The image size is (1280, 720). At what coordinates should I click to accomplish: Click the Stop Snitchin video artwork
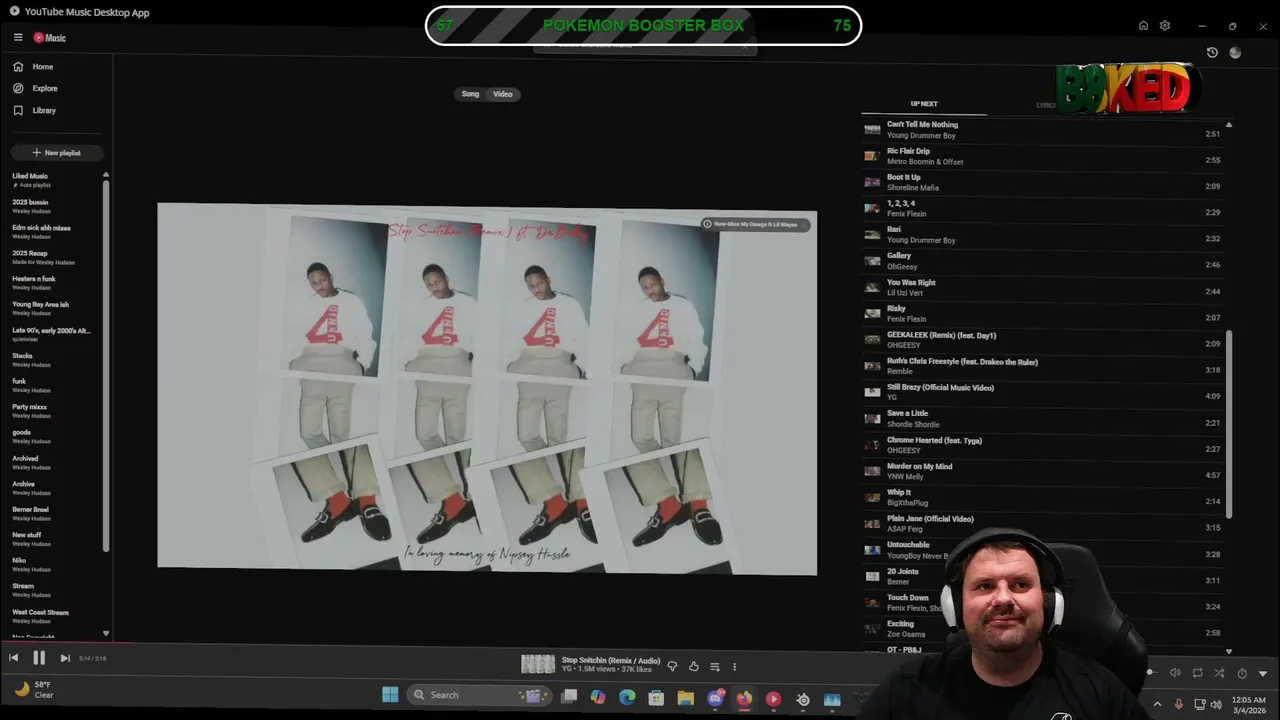click(x=487, y=389)
